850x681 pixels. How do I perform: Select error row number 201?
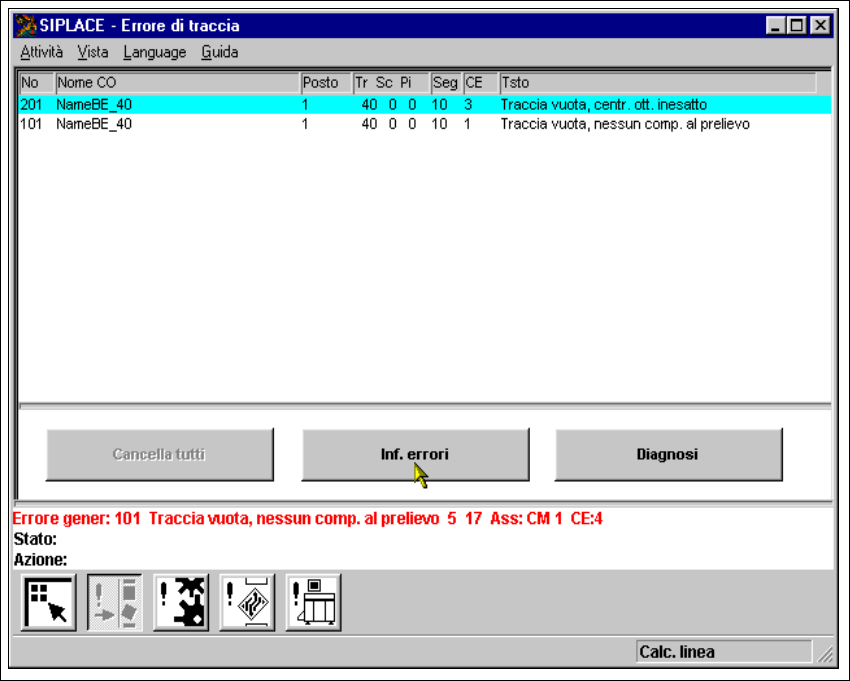point(425,105)
